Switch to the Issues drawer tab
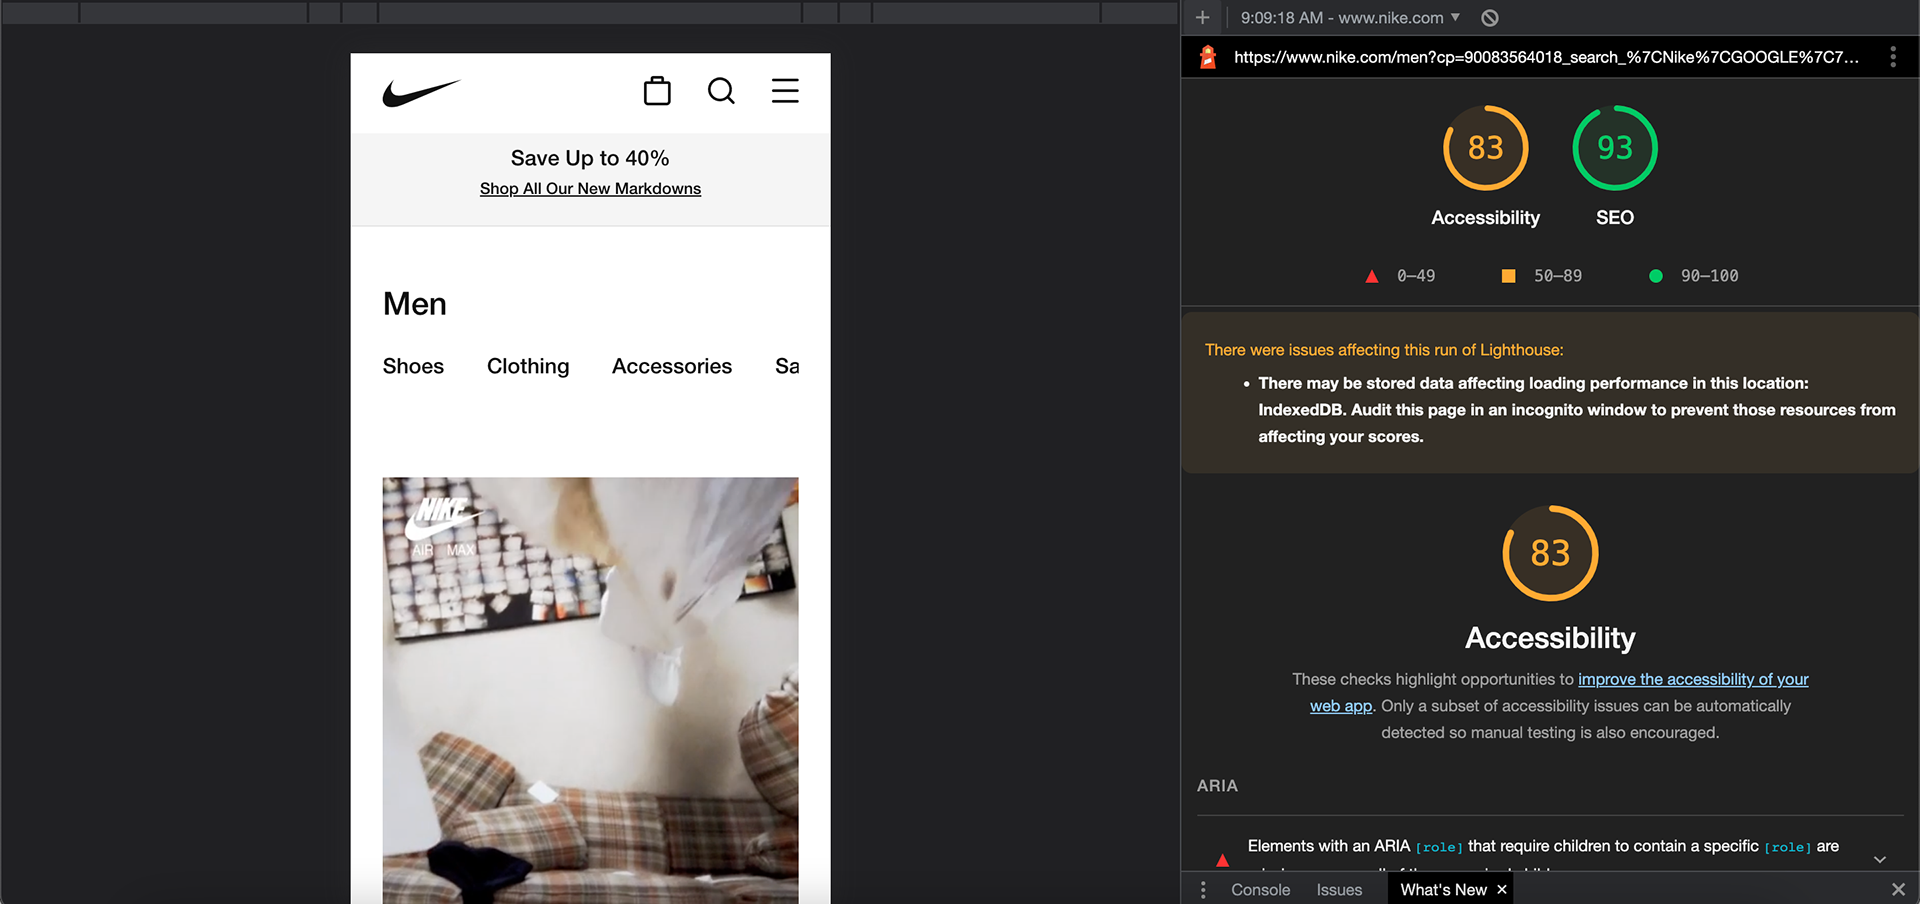The height and width of the screenshot is (904, 1920). (1339, 889)
